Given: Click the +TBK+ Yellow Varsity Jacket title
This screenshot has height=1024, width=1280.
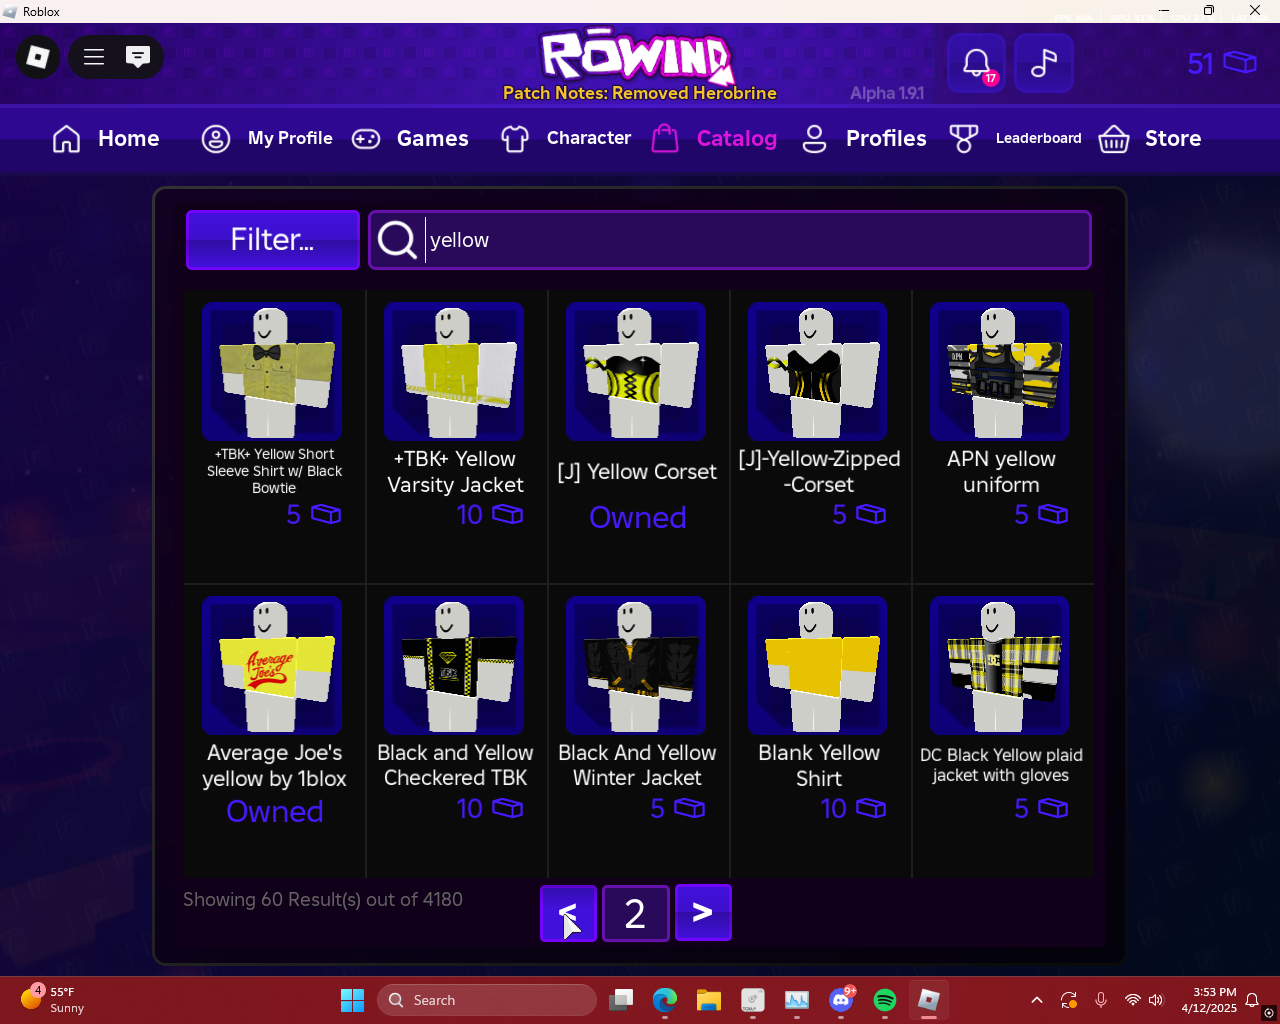Looking at the screenshot, I should (455, 472).
